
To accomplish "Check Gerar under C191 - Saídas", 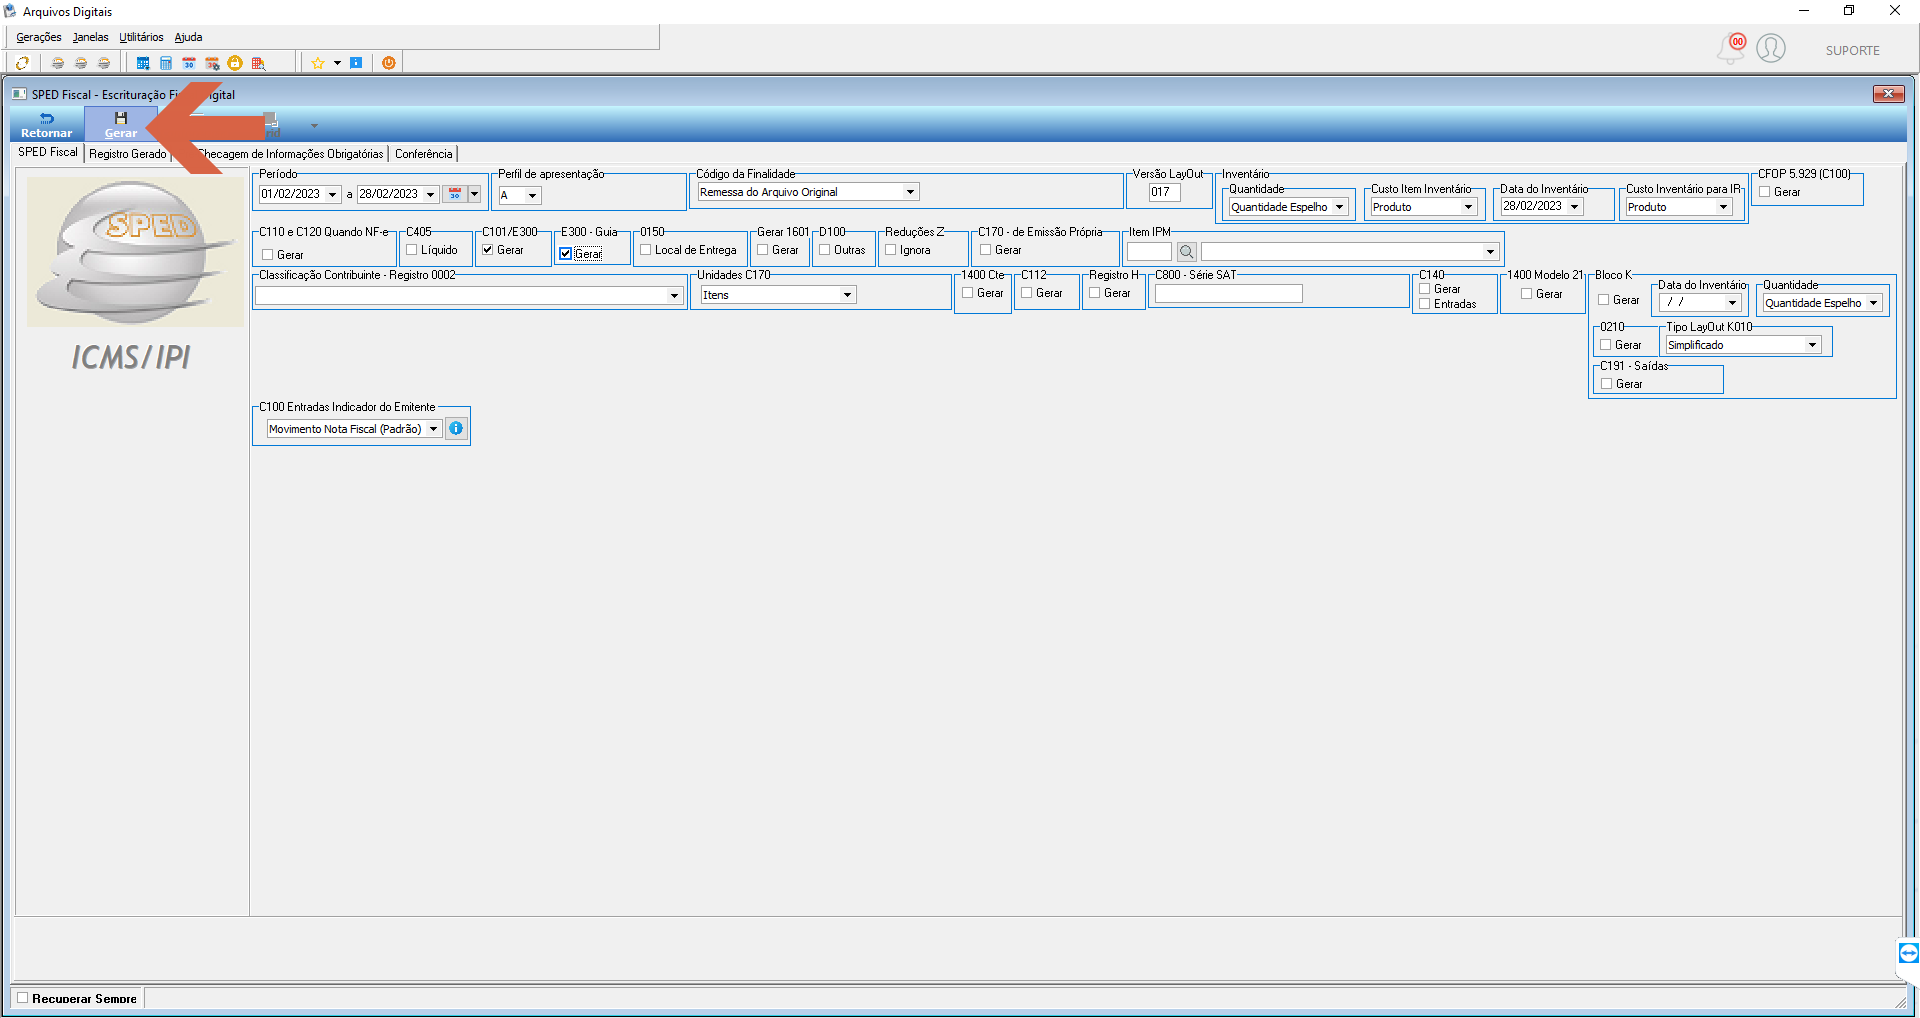I will 1607,384.
